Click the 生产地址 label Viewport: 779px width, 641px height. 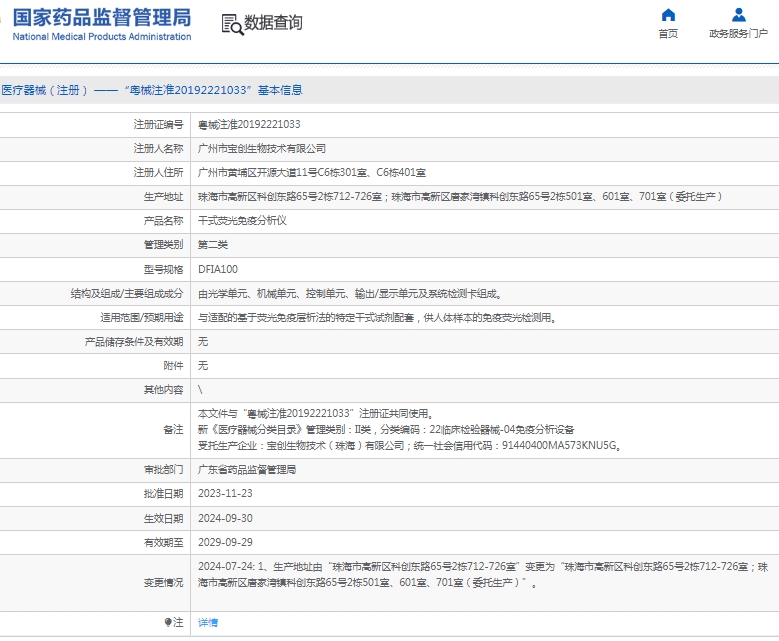point(163,197)
